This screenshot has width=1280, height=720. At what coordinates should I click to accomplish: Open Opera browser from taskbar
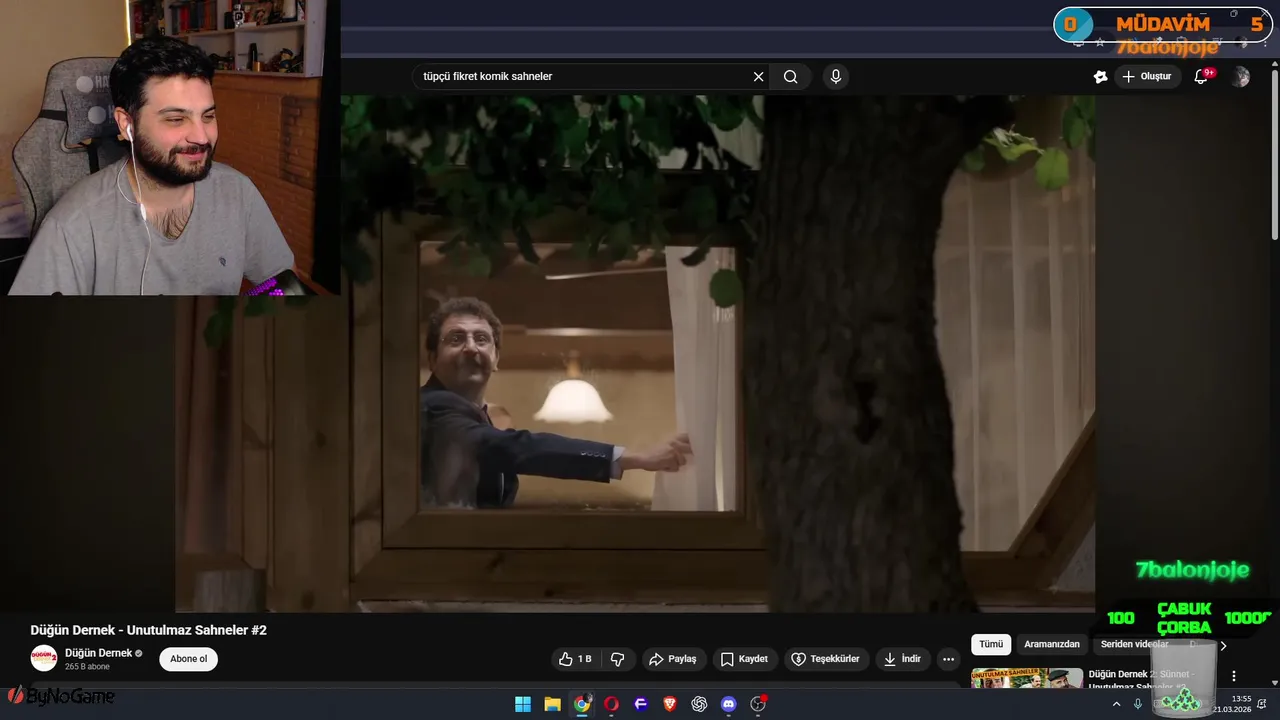(611, 704)
